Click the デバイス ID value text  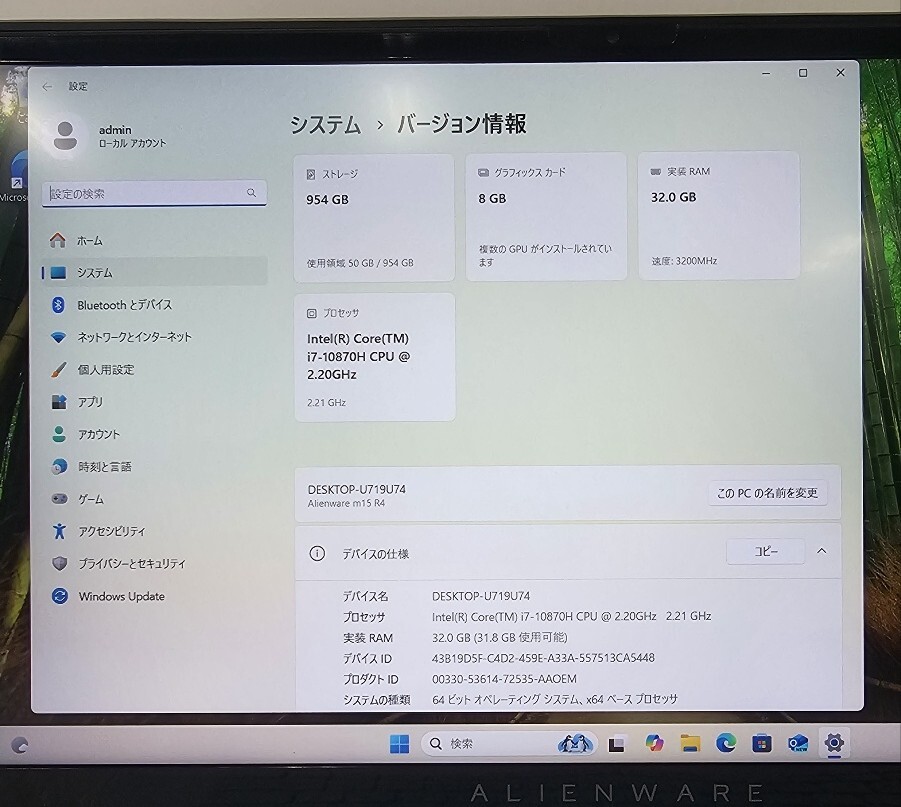pyautogui.click(x=543, y=658)
